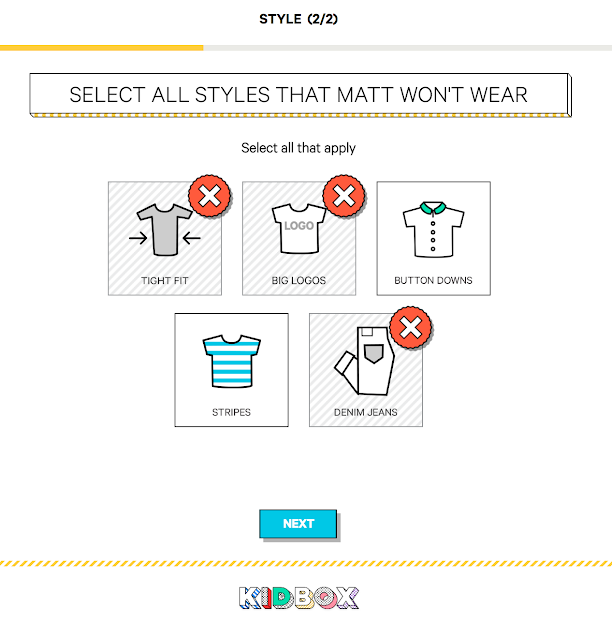This screenshot has height=640, width=612.
Task: Click the denim jeans icon
Action: coord(362,362)
